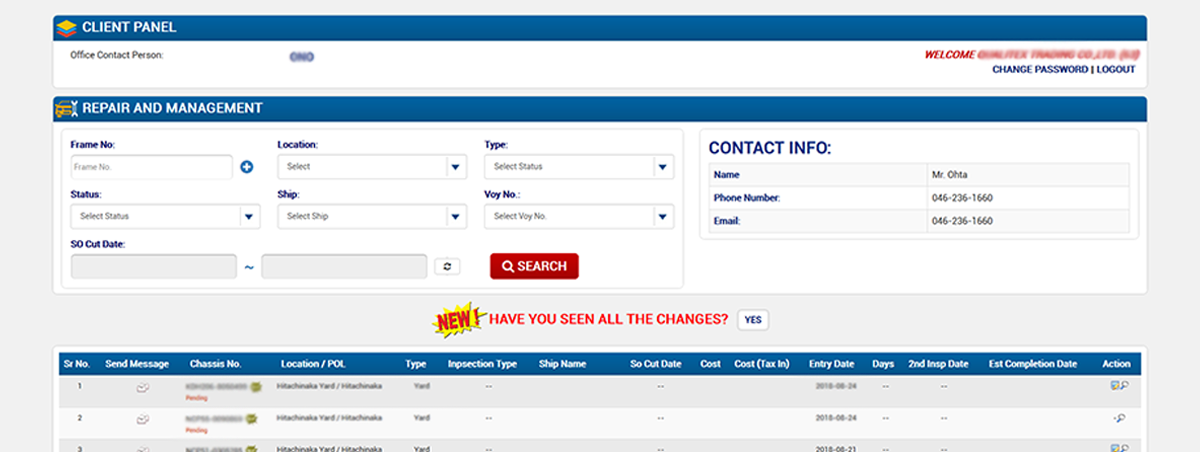Click the action icons in row 1
The height and width of the screenshot is (452, 1200).
coord(1119,386)
